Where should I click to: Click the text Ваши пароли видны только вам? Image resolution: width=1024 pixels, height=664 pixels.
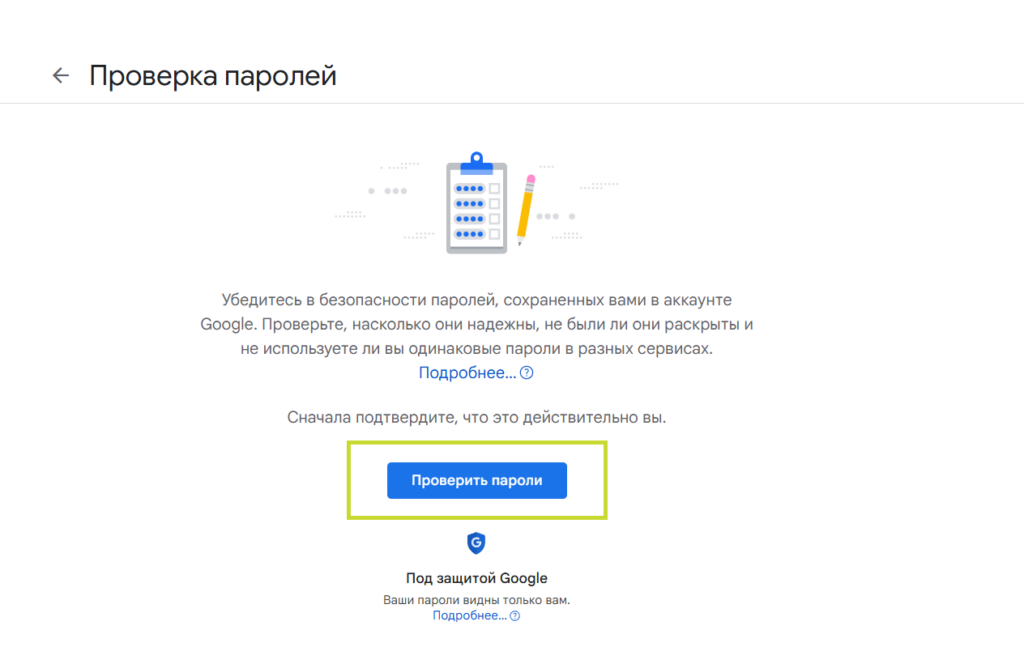click(476, 600)
